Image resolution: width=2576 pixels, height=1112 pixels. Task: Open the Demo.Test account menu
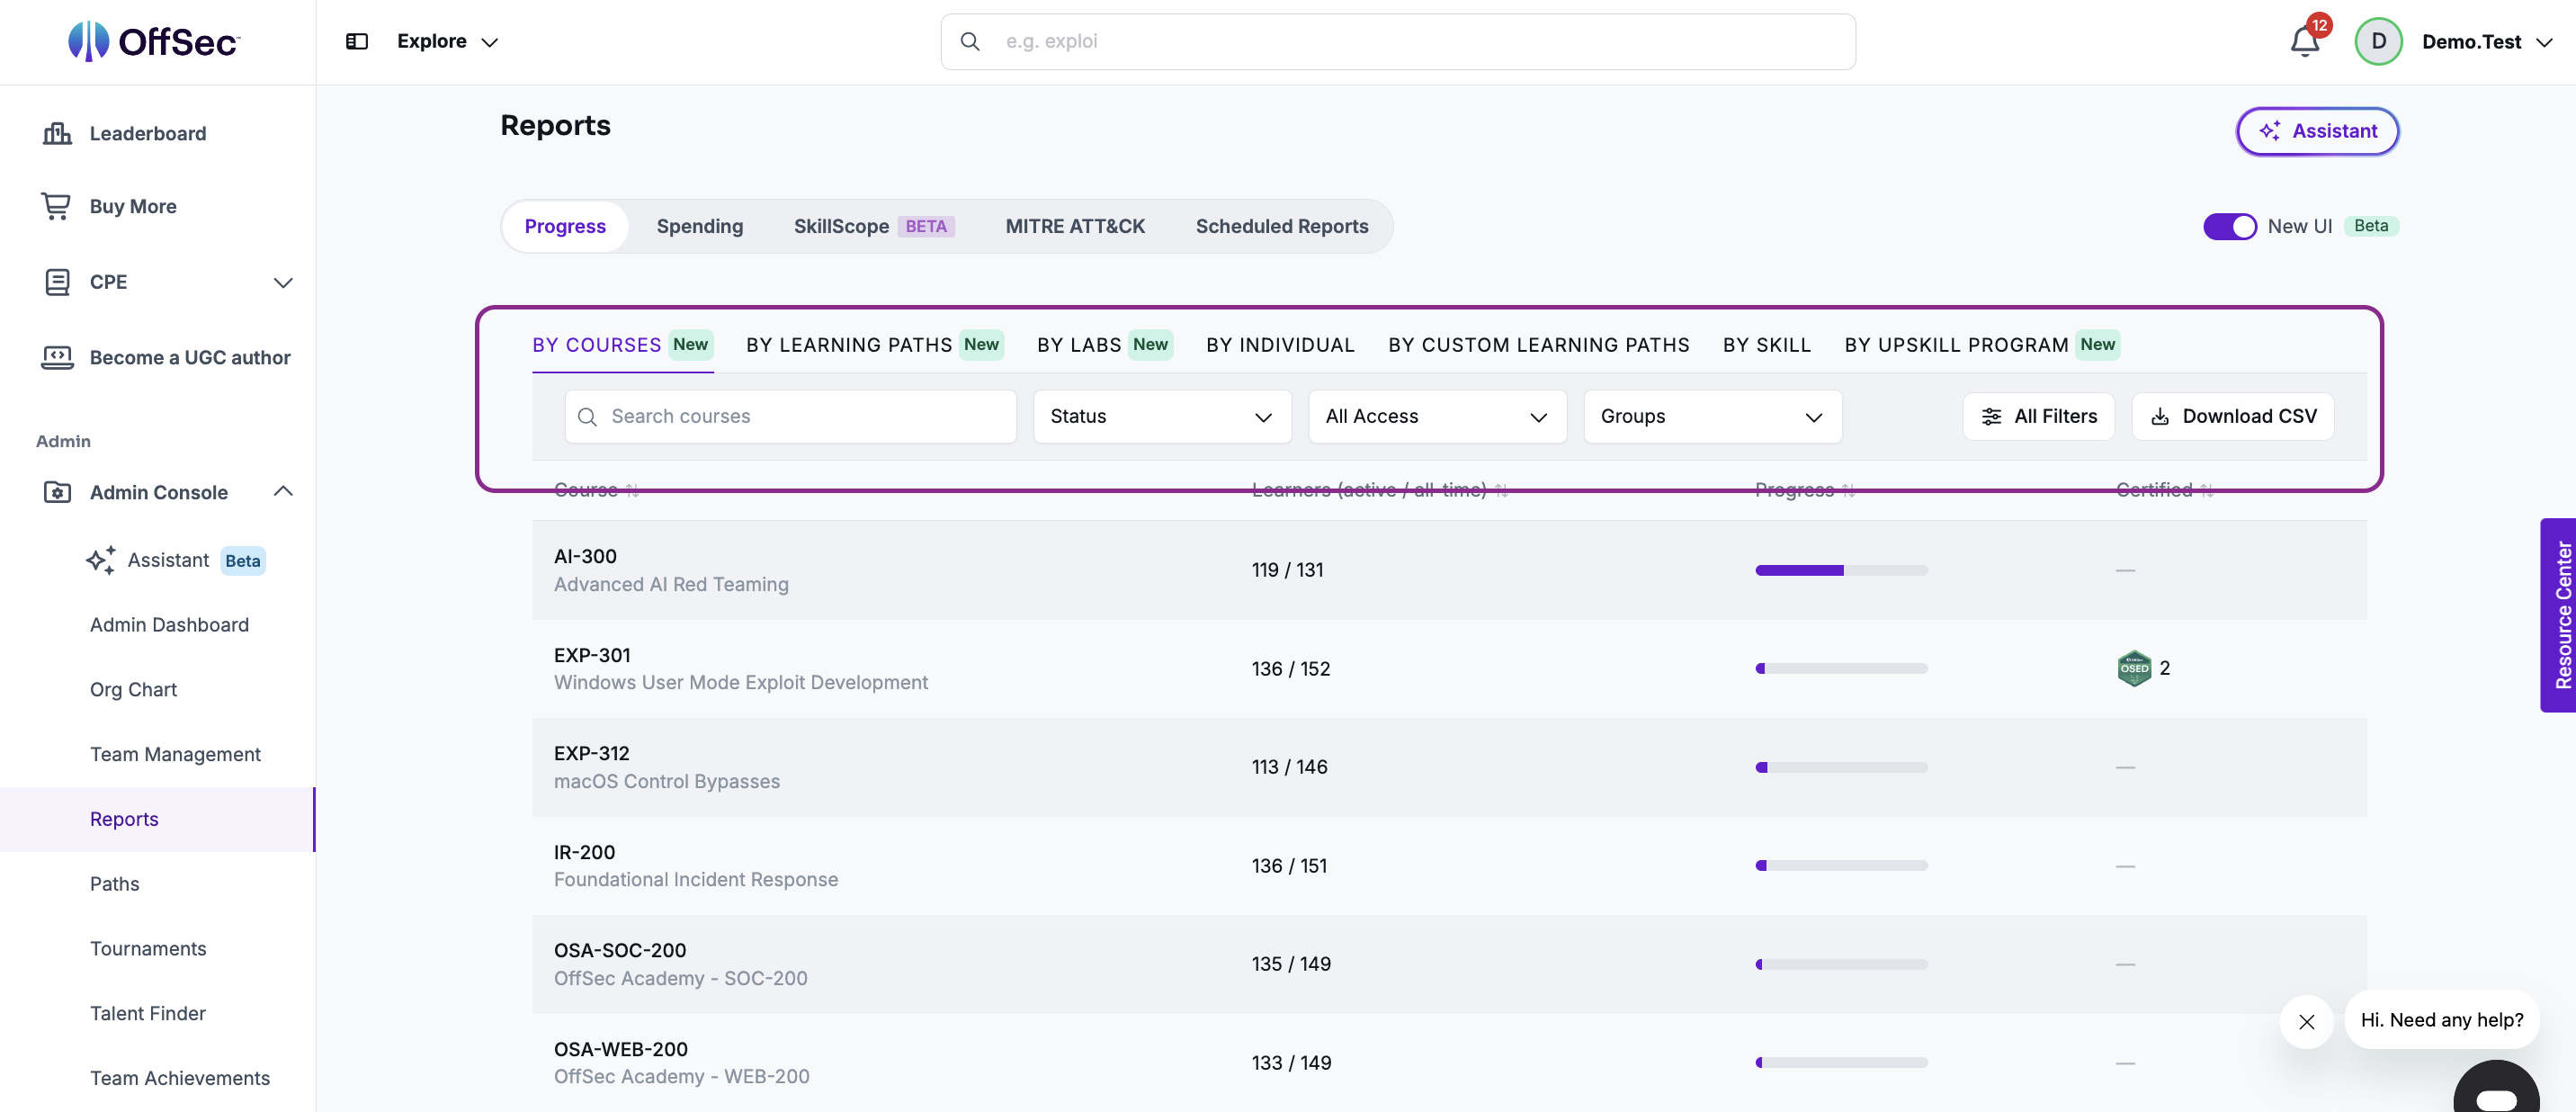pos(2486,41)
